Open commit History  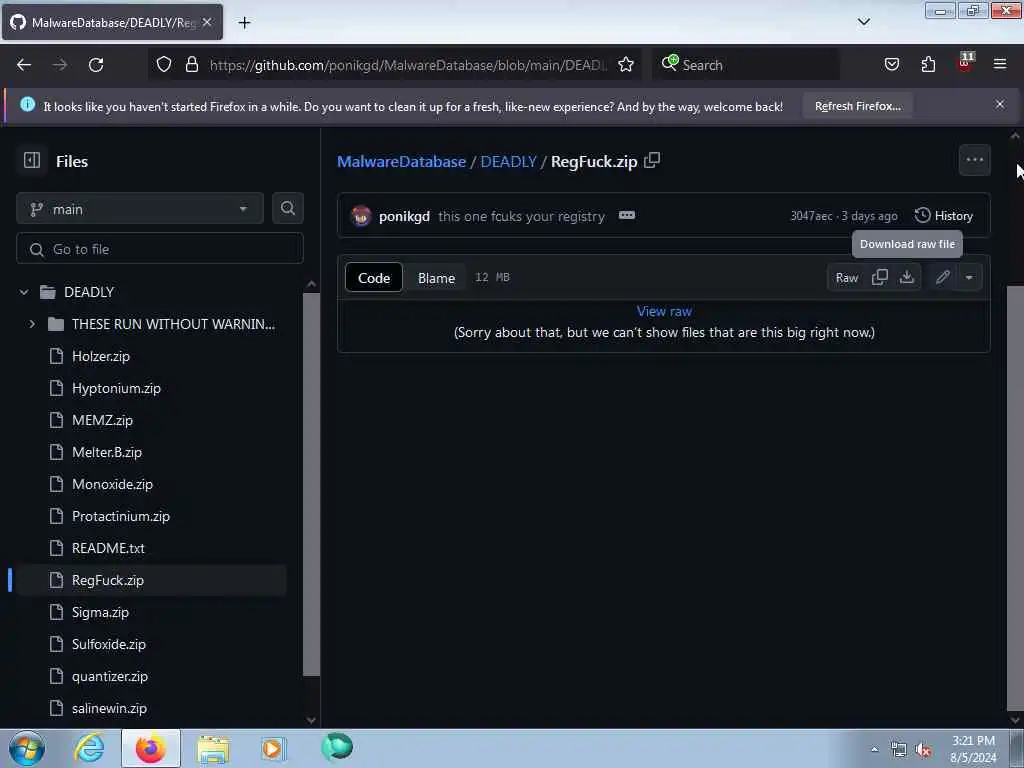click(944, 216)
